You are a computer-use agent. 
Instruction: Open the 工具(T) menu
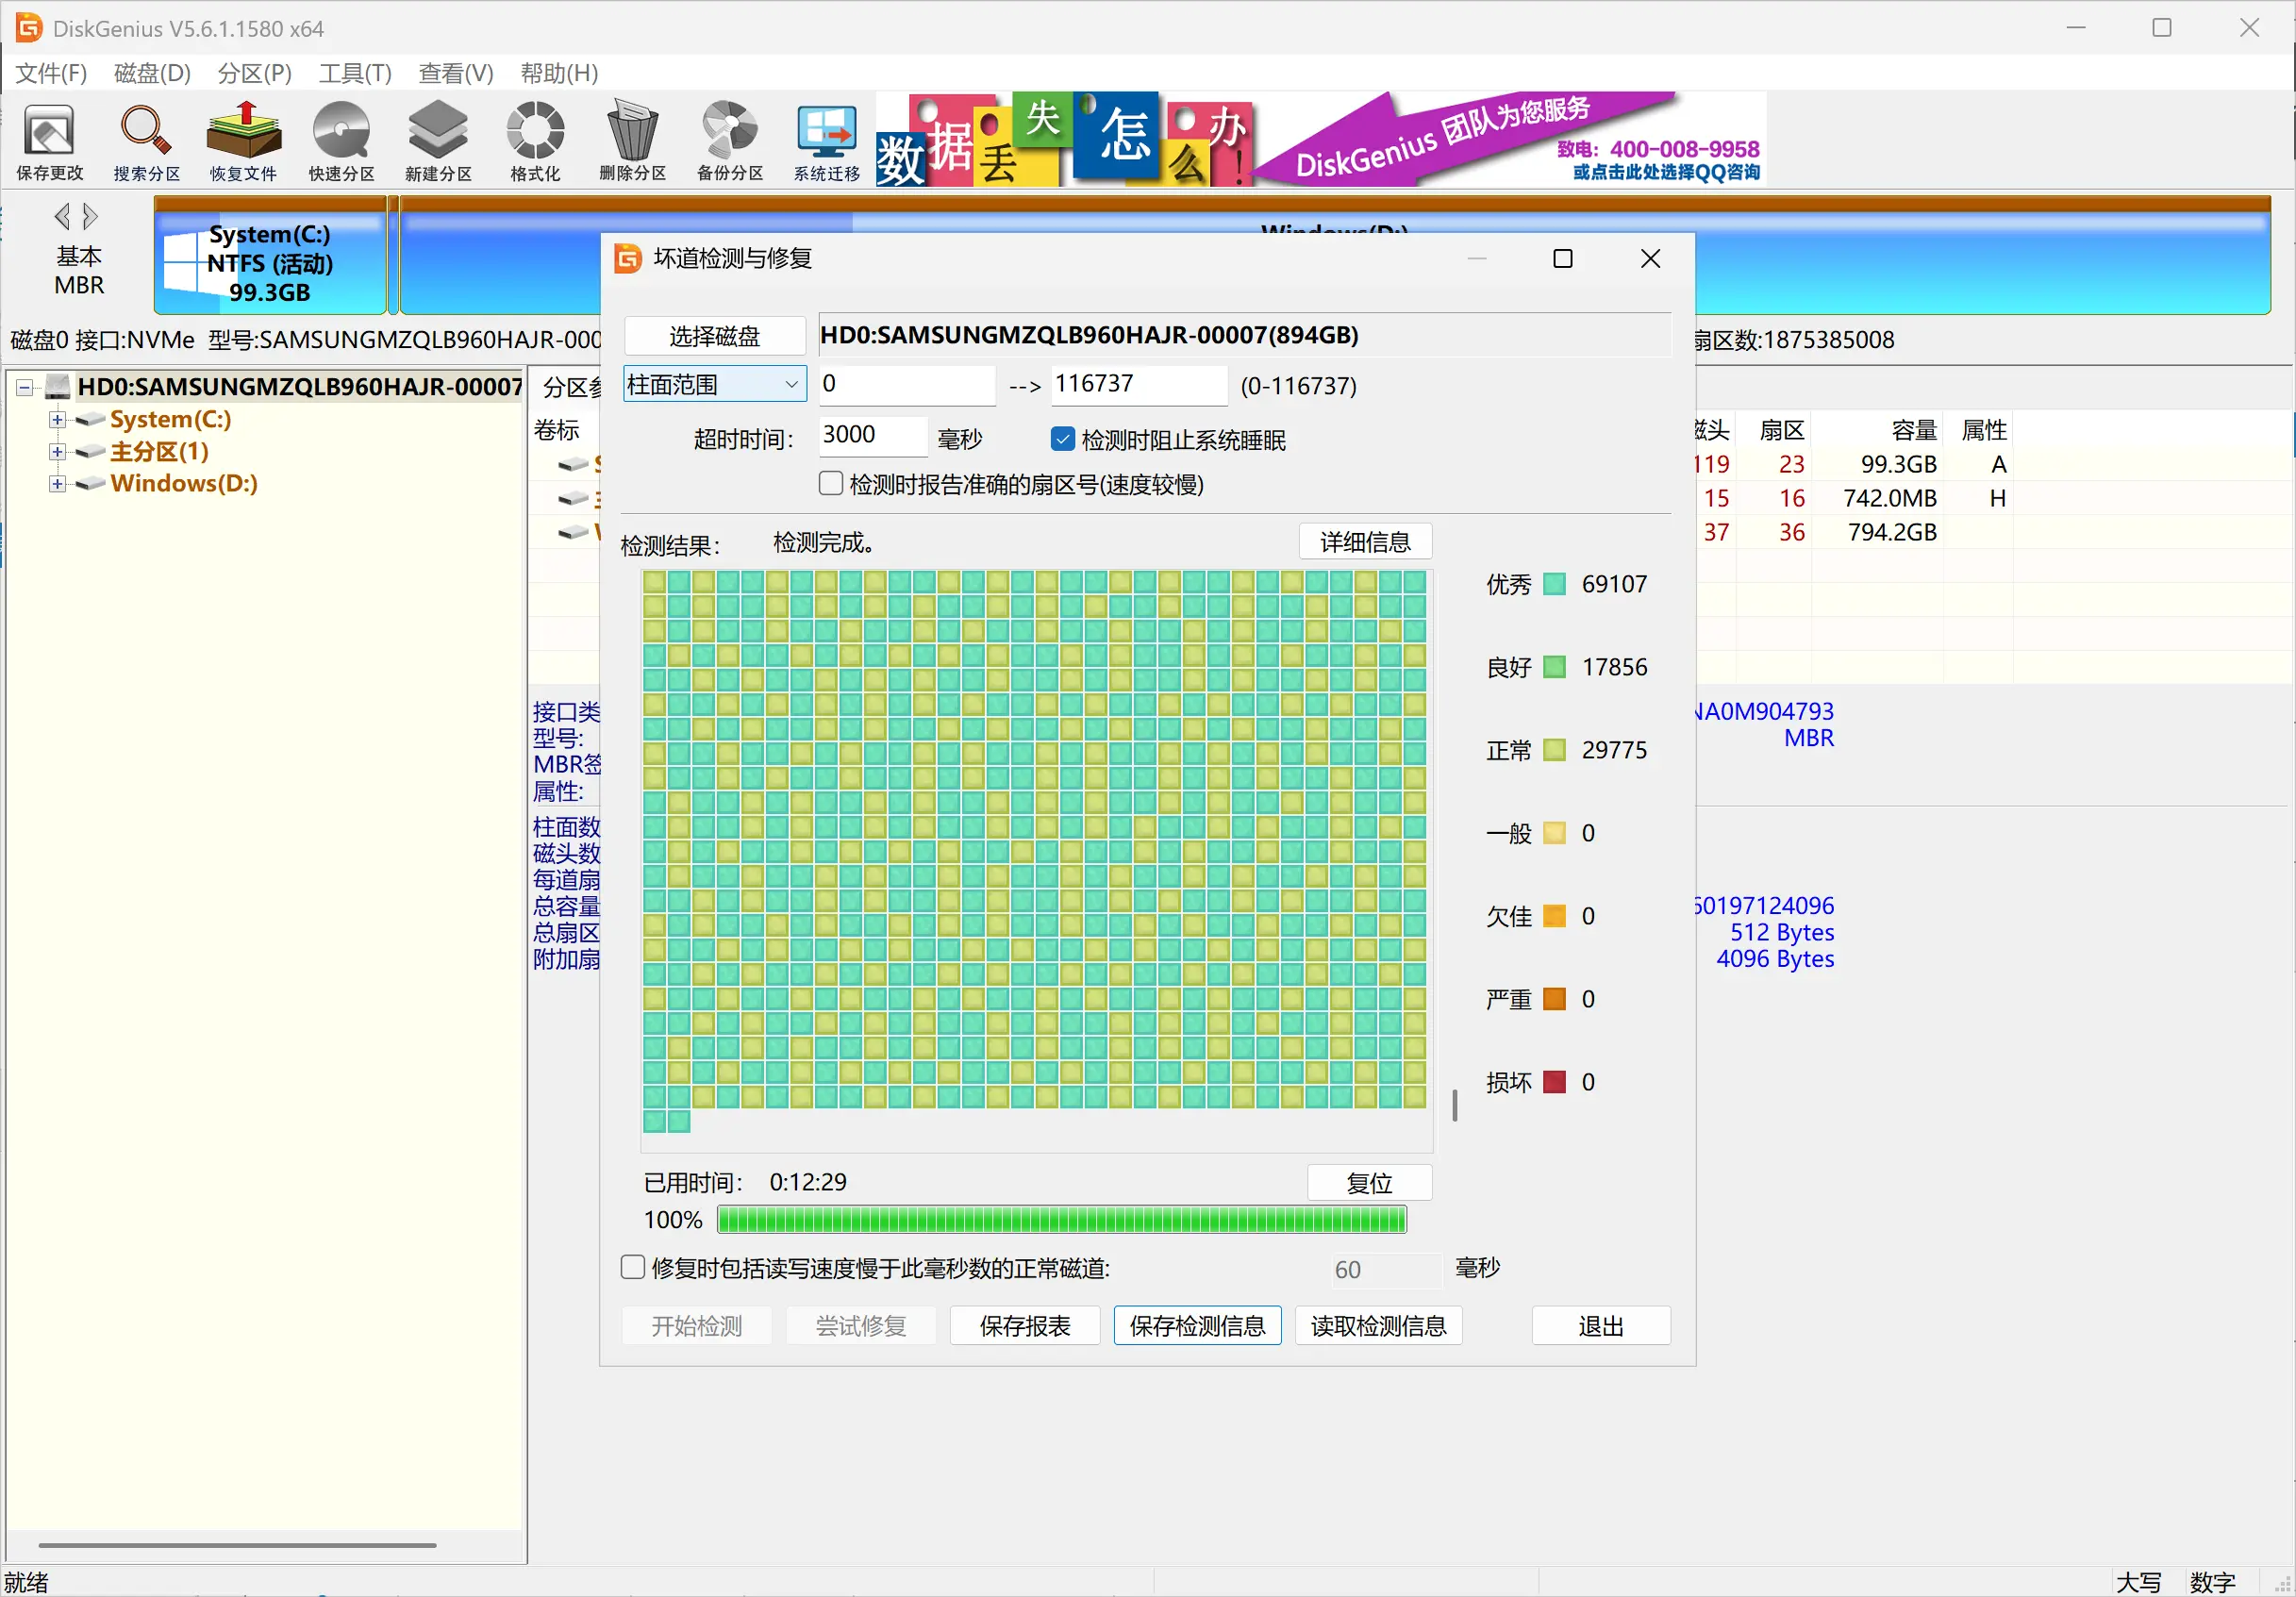click(x=355, y=73)
